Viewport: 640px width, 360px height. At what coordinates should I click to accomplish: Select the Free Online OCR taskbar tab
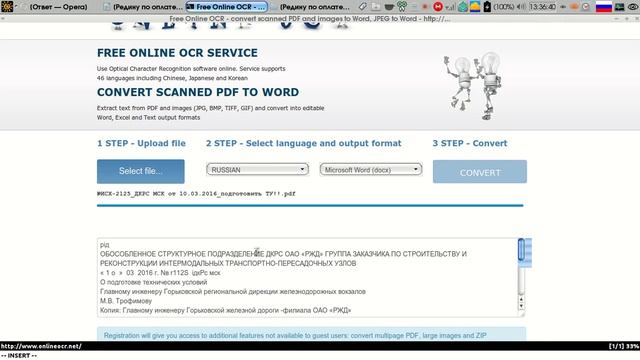click(x=227, y=7)
